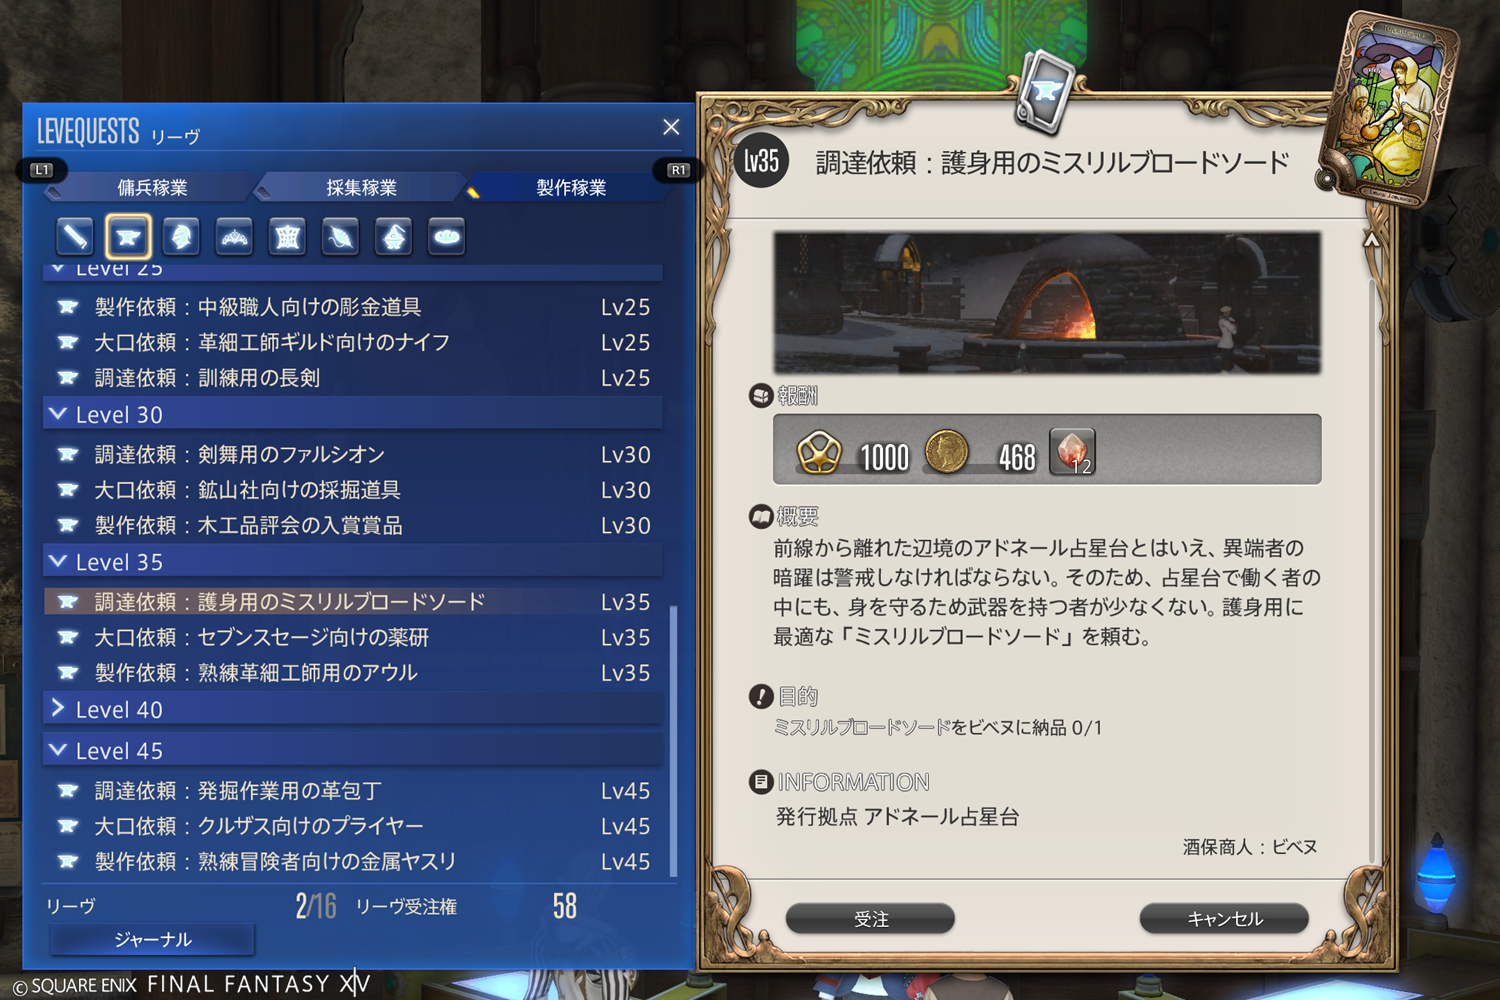Select the Armorer helmet class icon
Screen dimensions: 1500x1000
click(181, 237)
